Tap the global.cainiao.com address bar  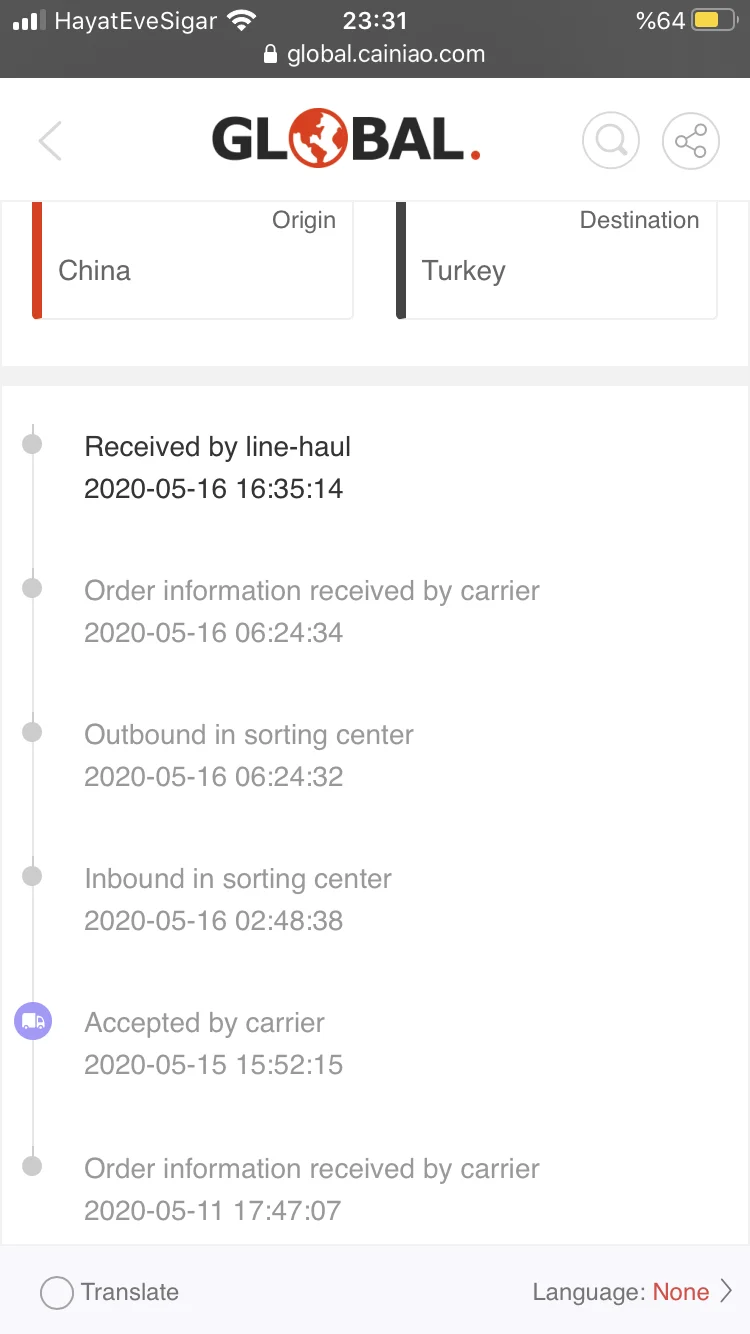click(385, 54)
